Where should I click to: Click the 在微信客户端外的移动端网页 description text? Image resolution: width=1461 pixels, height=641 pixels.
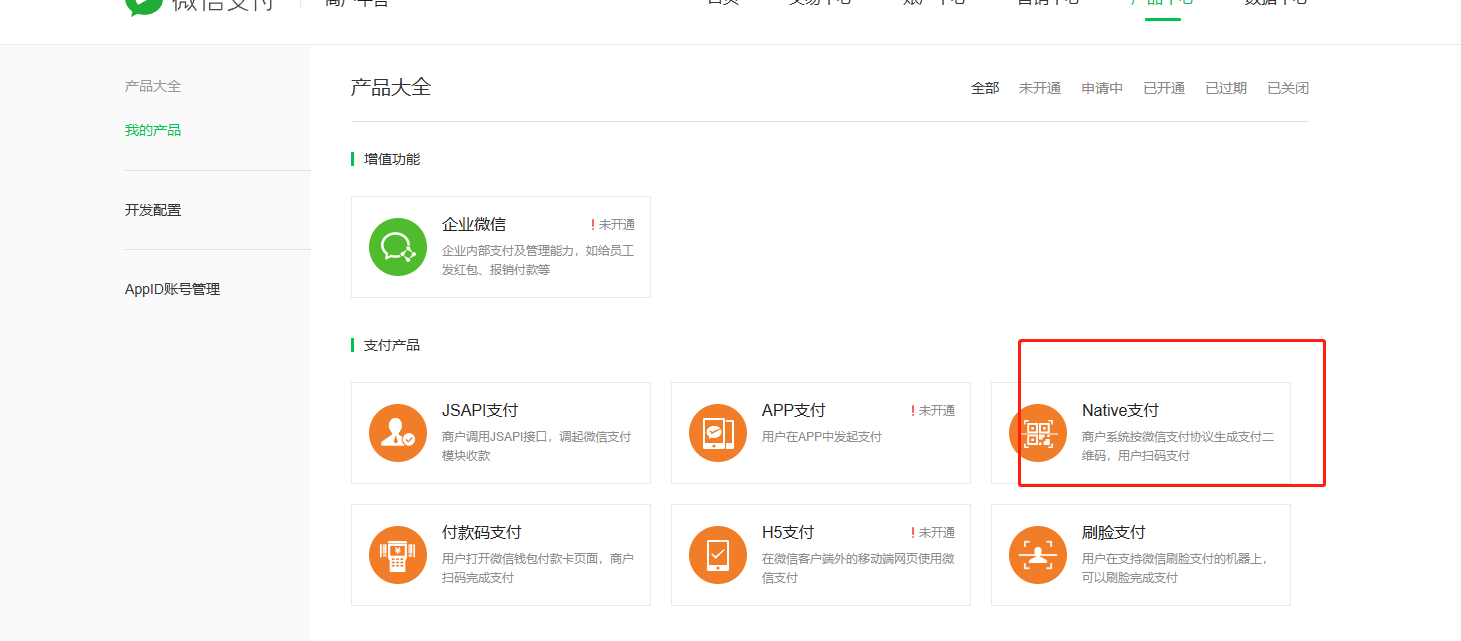tap(858, 568)
